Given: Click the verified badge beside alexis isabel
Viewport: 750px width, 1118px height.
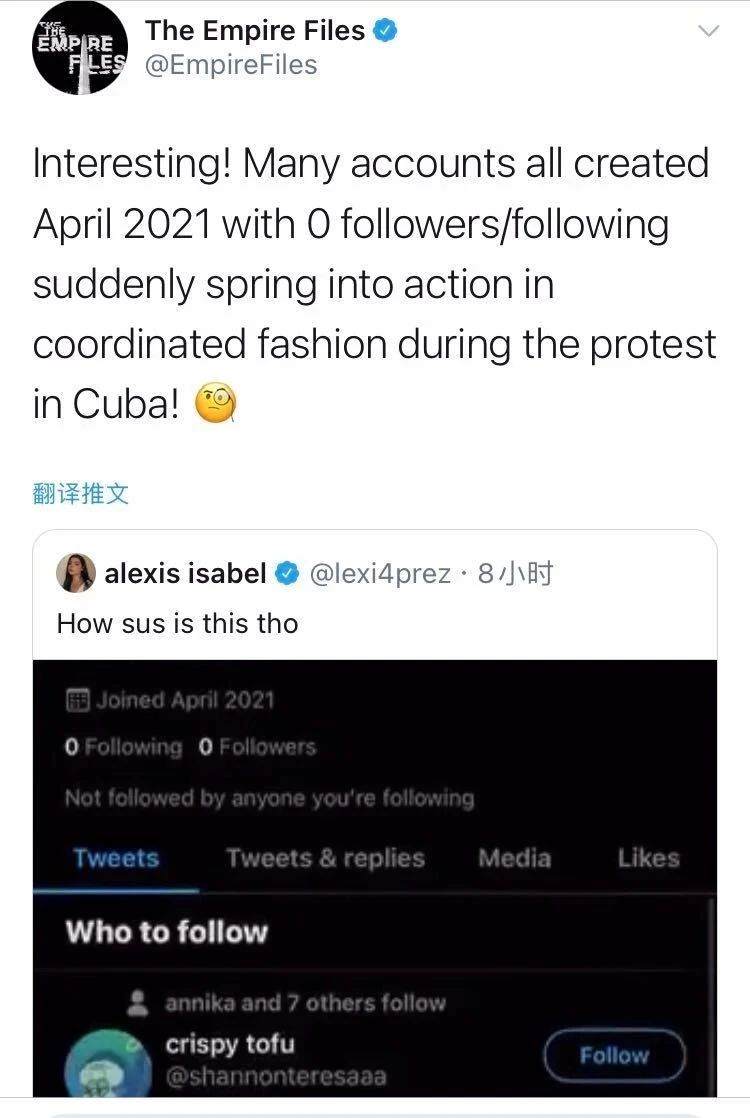Looking at the screenshot, I should pyautogui.click(x=288, y=572).
